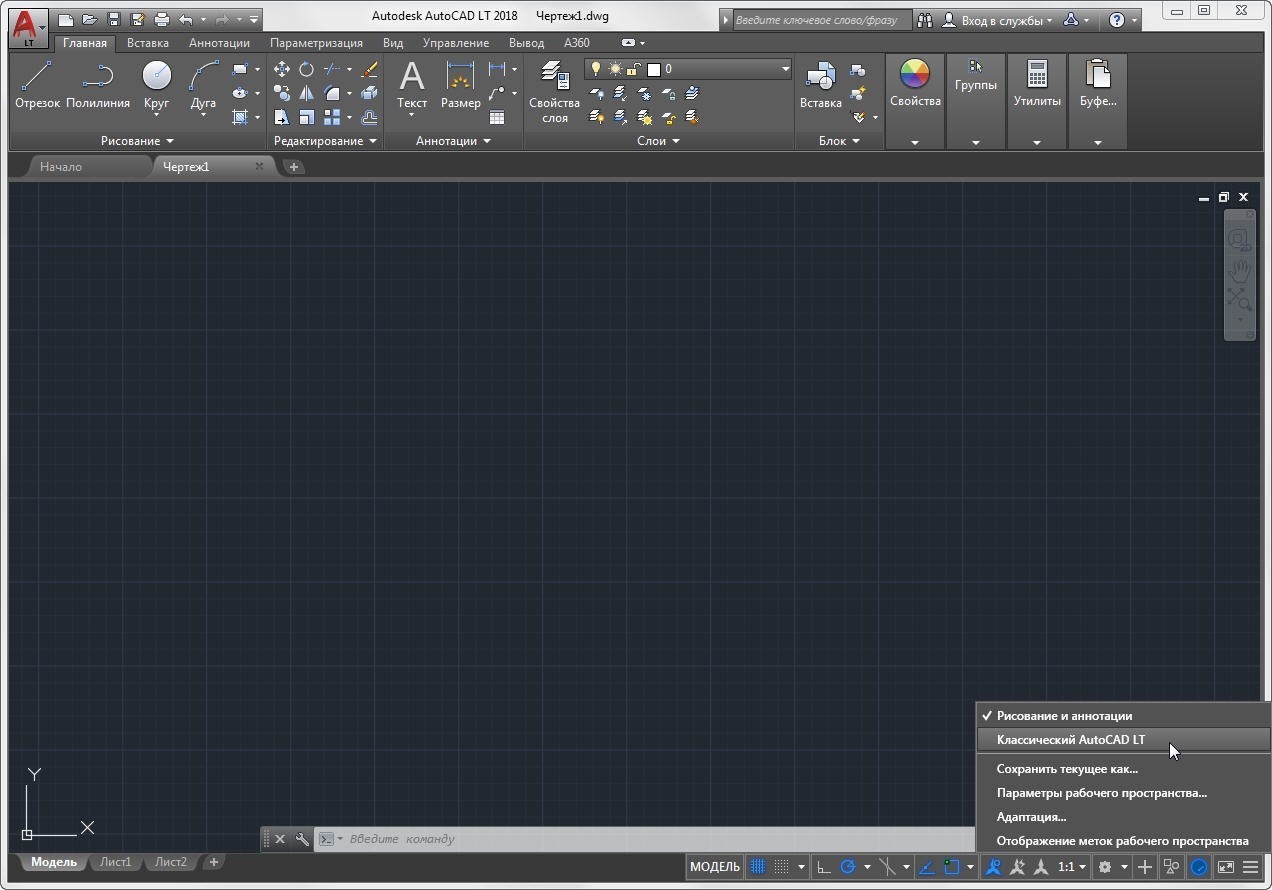1272x890 pixels.
Task: Select the Полилиния polyline tool
Action: [x=98, y=85]
